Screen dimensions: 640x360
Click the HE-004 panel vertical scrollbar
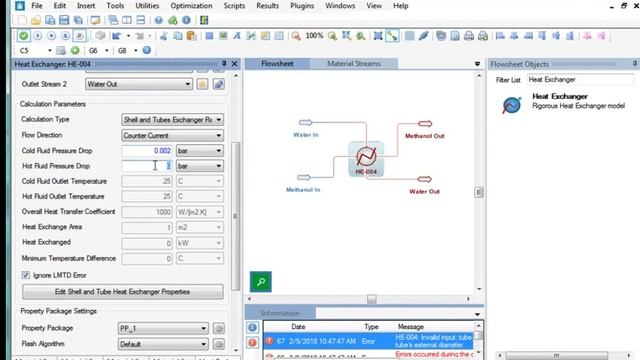click(235, 216)
